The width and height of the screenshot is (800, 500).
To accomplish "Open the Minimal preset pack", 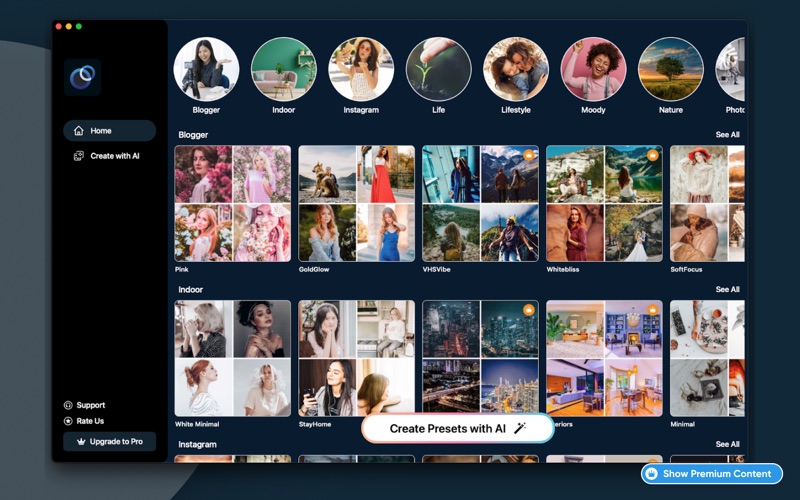I will 707,358.
